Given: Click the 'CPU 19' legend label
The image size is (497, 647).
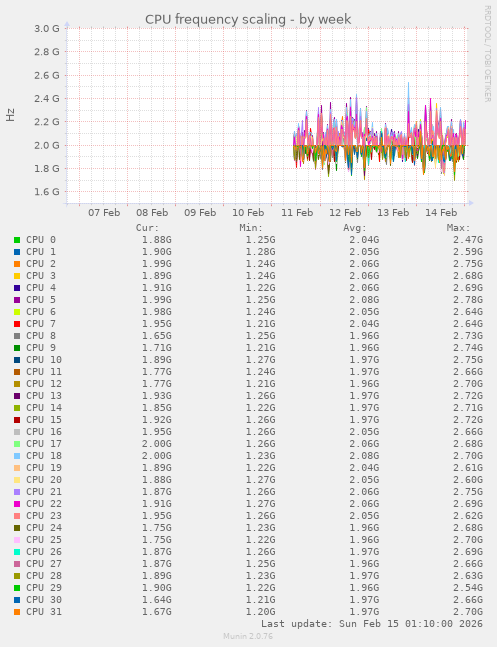Looking at the screenshot, I should pos(44,468).
